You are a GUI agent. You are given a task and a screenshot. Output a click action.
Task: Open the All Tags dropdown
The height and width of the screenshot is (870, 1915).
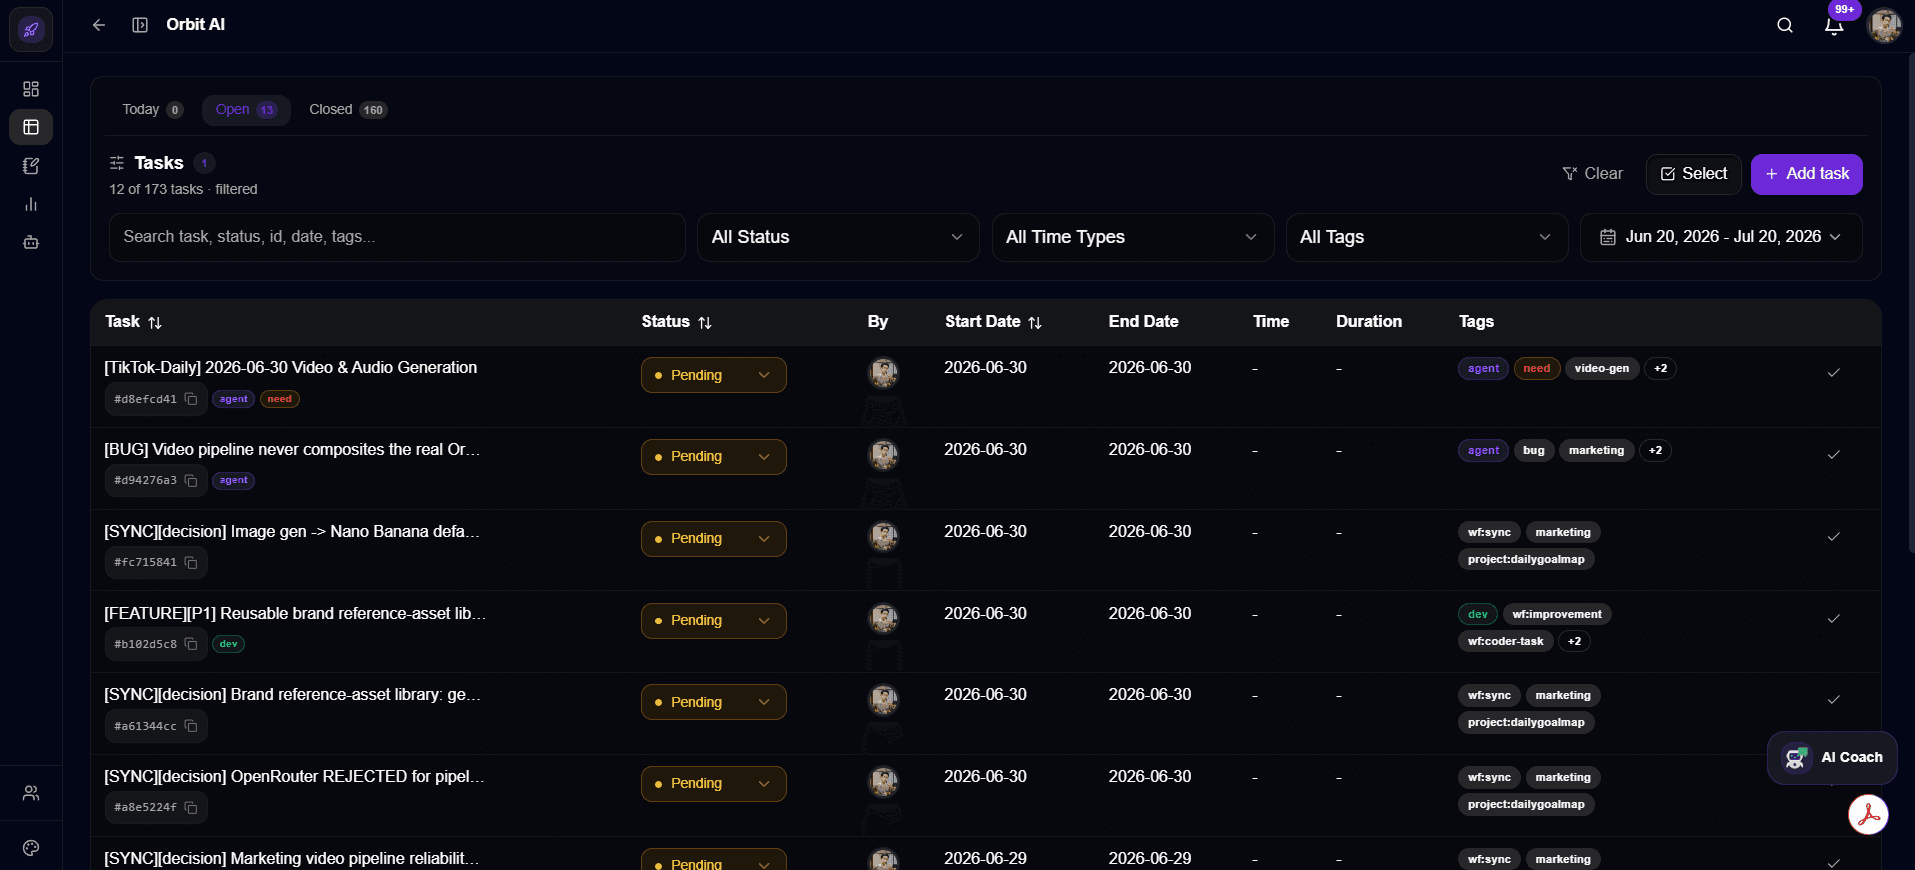[x=1426, y=237]
